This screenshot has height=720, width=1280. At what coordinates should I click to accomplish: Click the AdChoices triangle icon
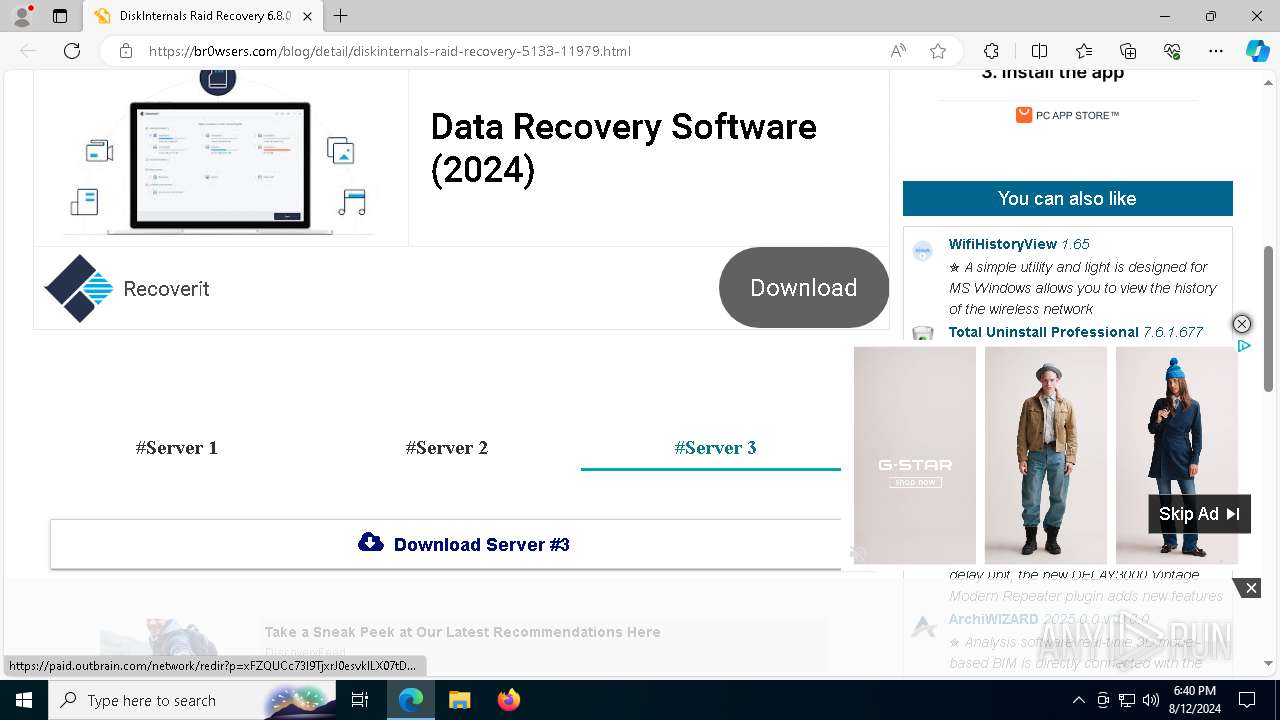[1244, 346]
